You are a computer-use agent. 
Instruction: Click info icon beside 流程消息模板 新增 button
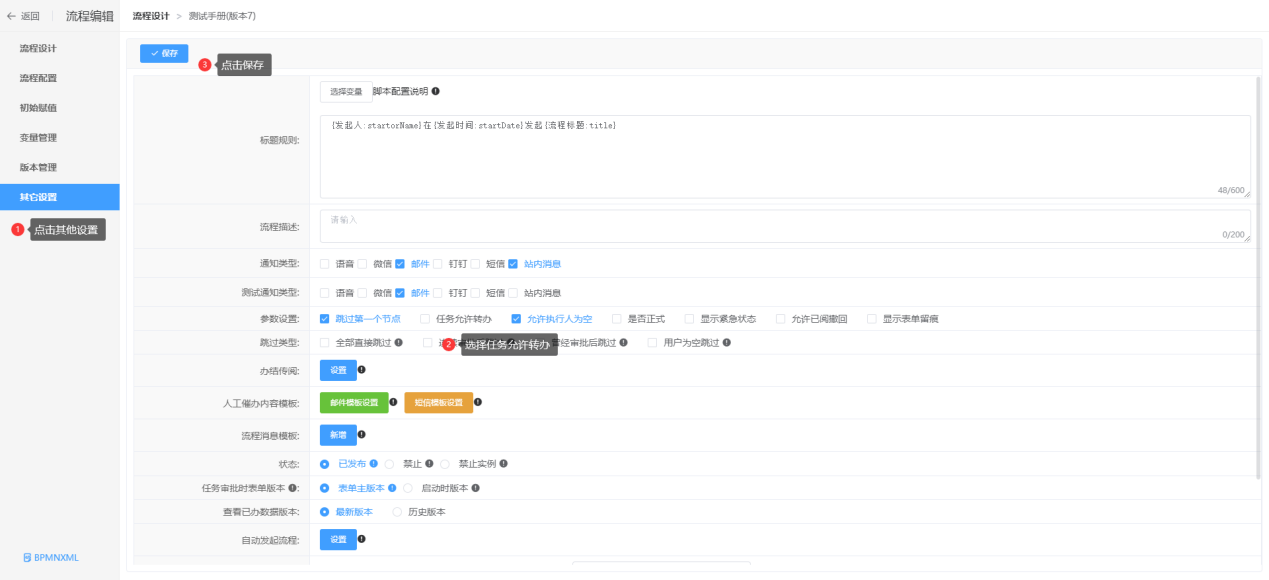(x=361, y=435)
